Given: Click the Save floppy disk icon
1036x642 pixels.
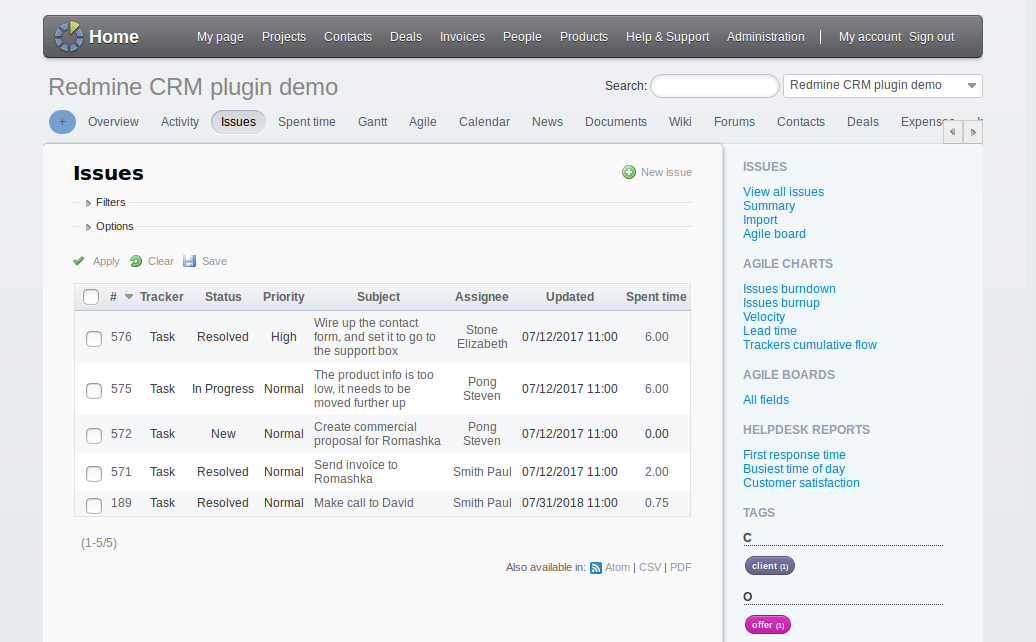Looking at the screenshot, I should pyautogui.click(x=190, y=261).
